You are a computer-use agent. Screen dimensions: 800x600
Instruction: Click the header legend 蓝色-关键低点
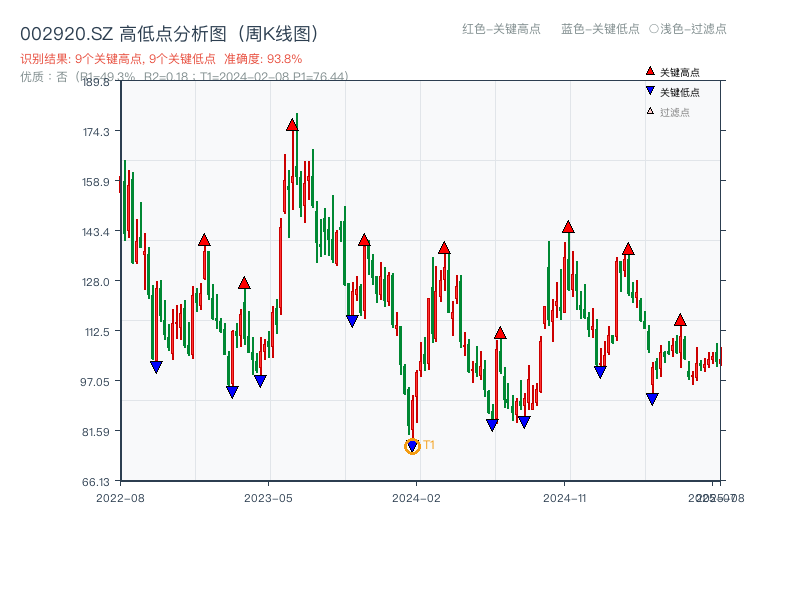coord(600,29)
